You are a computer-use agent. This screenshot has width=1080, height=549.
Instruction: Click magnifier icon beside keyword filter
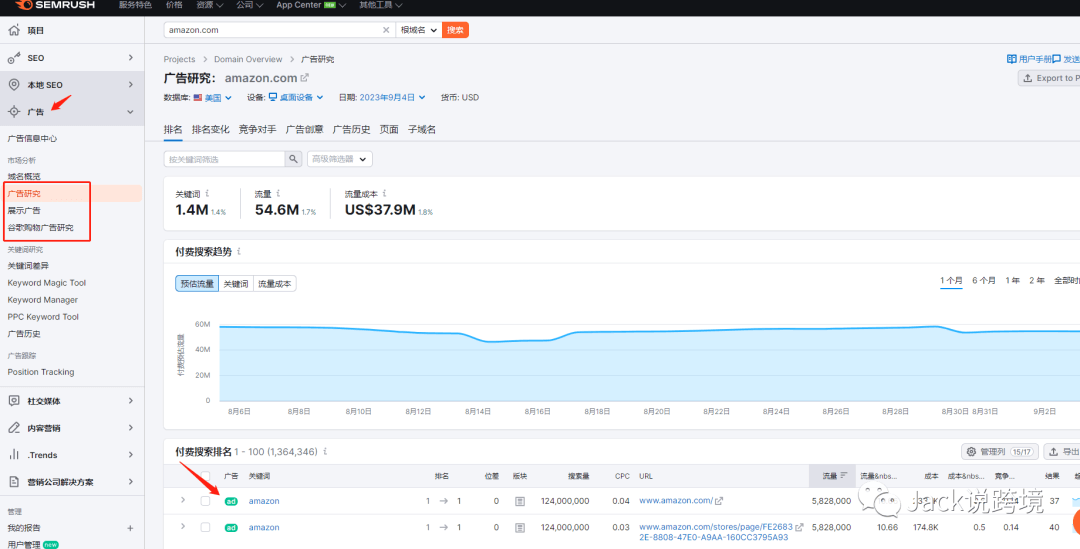pyautogui.click(x=293, y=159)
